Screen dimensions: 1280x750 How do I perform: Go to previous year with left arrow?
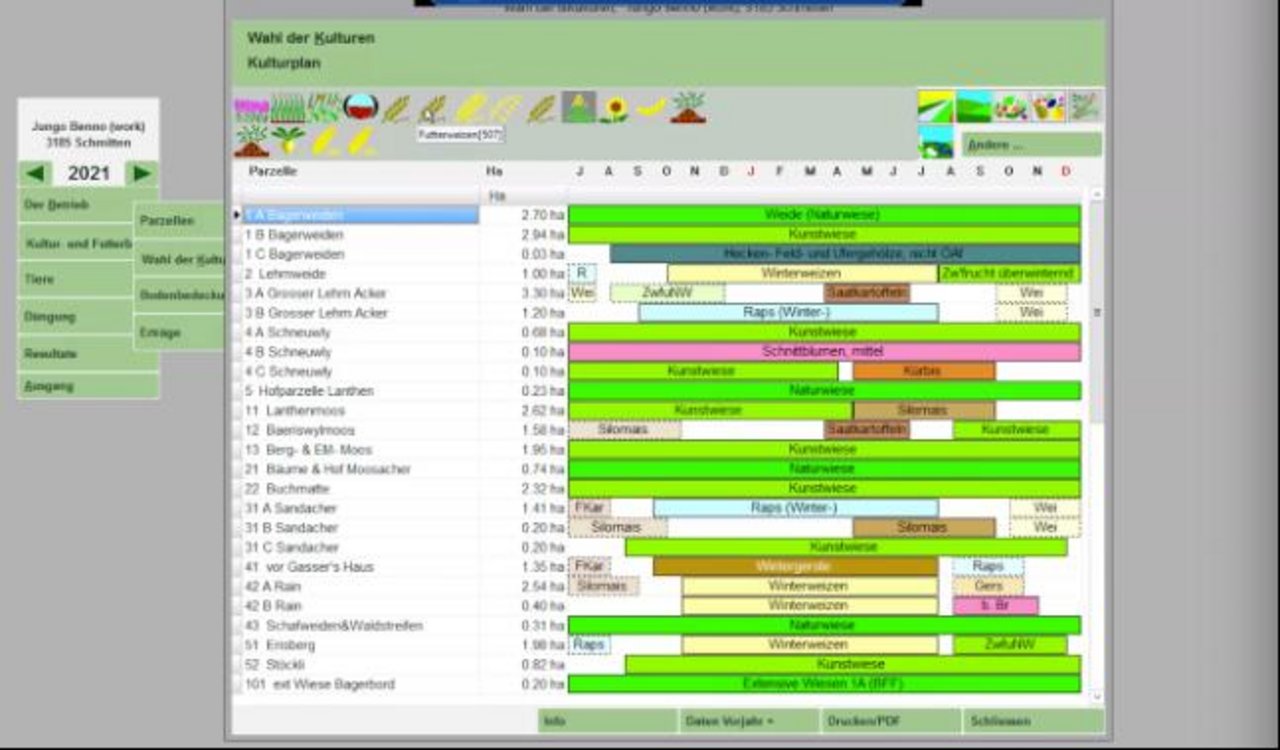(x=36, y=173)
